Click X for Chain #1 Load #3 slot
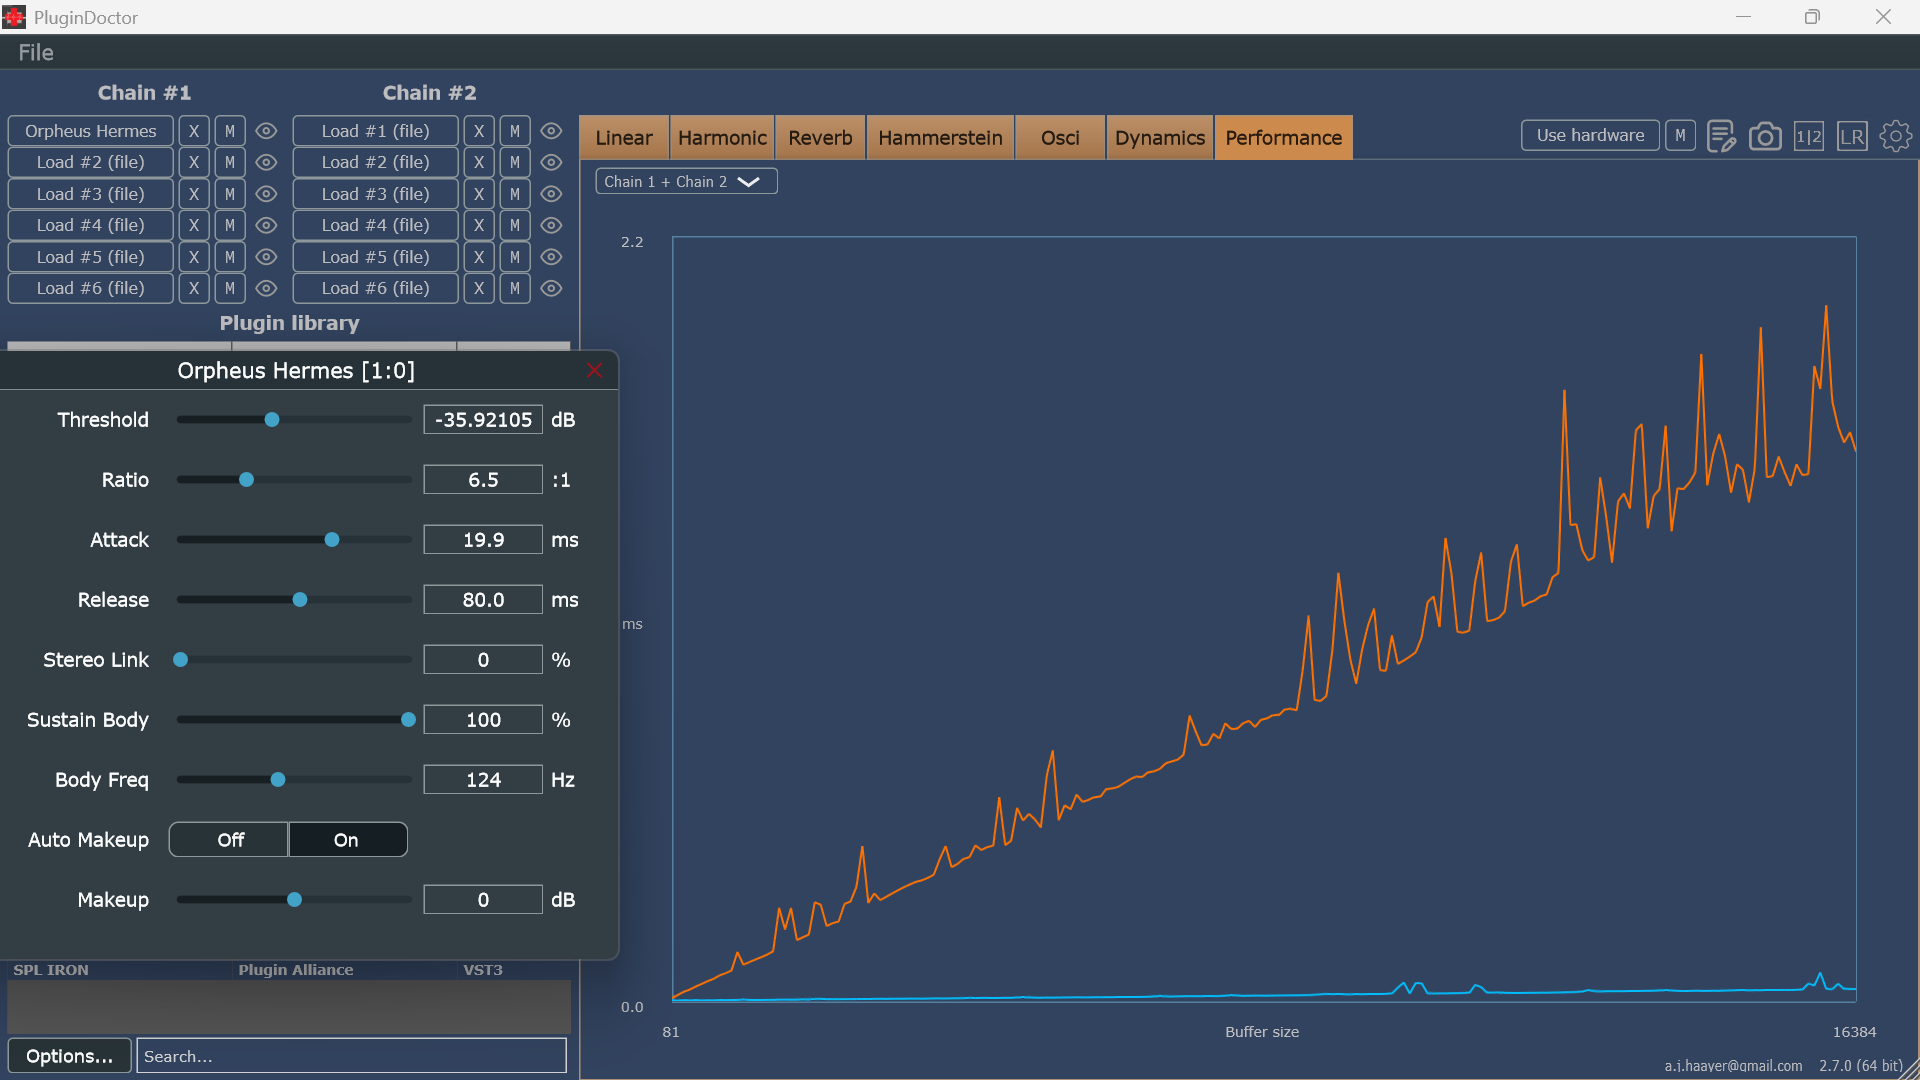Screen dimensions: 1920x1080 pos(194,194)
